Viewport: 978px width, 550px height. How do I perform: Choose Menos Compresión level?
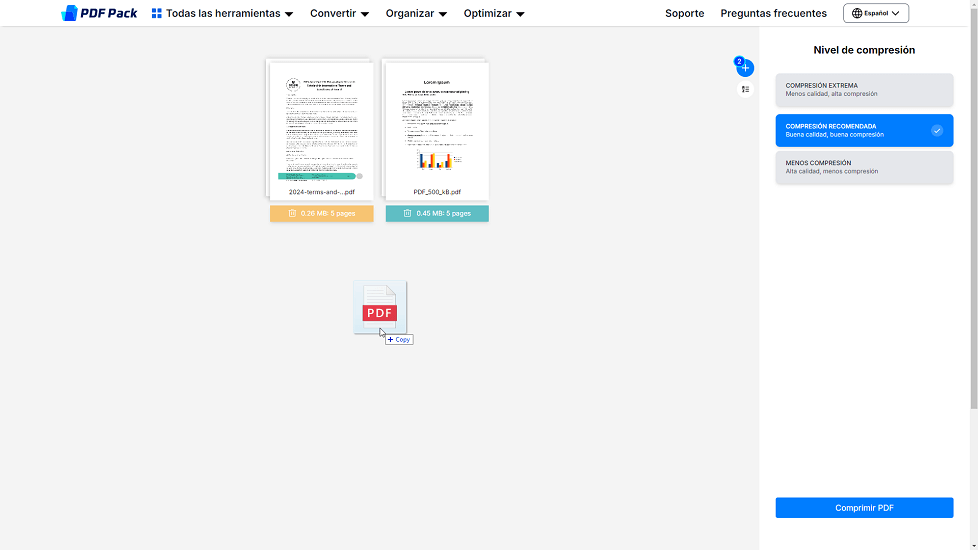864,167
